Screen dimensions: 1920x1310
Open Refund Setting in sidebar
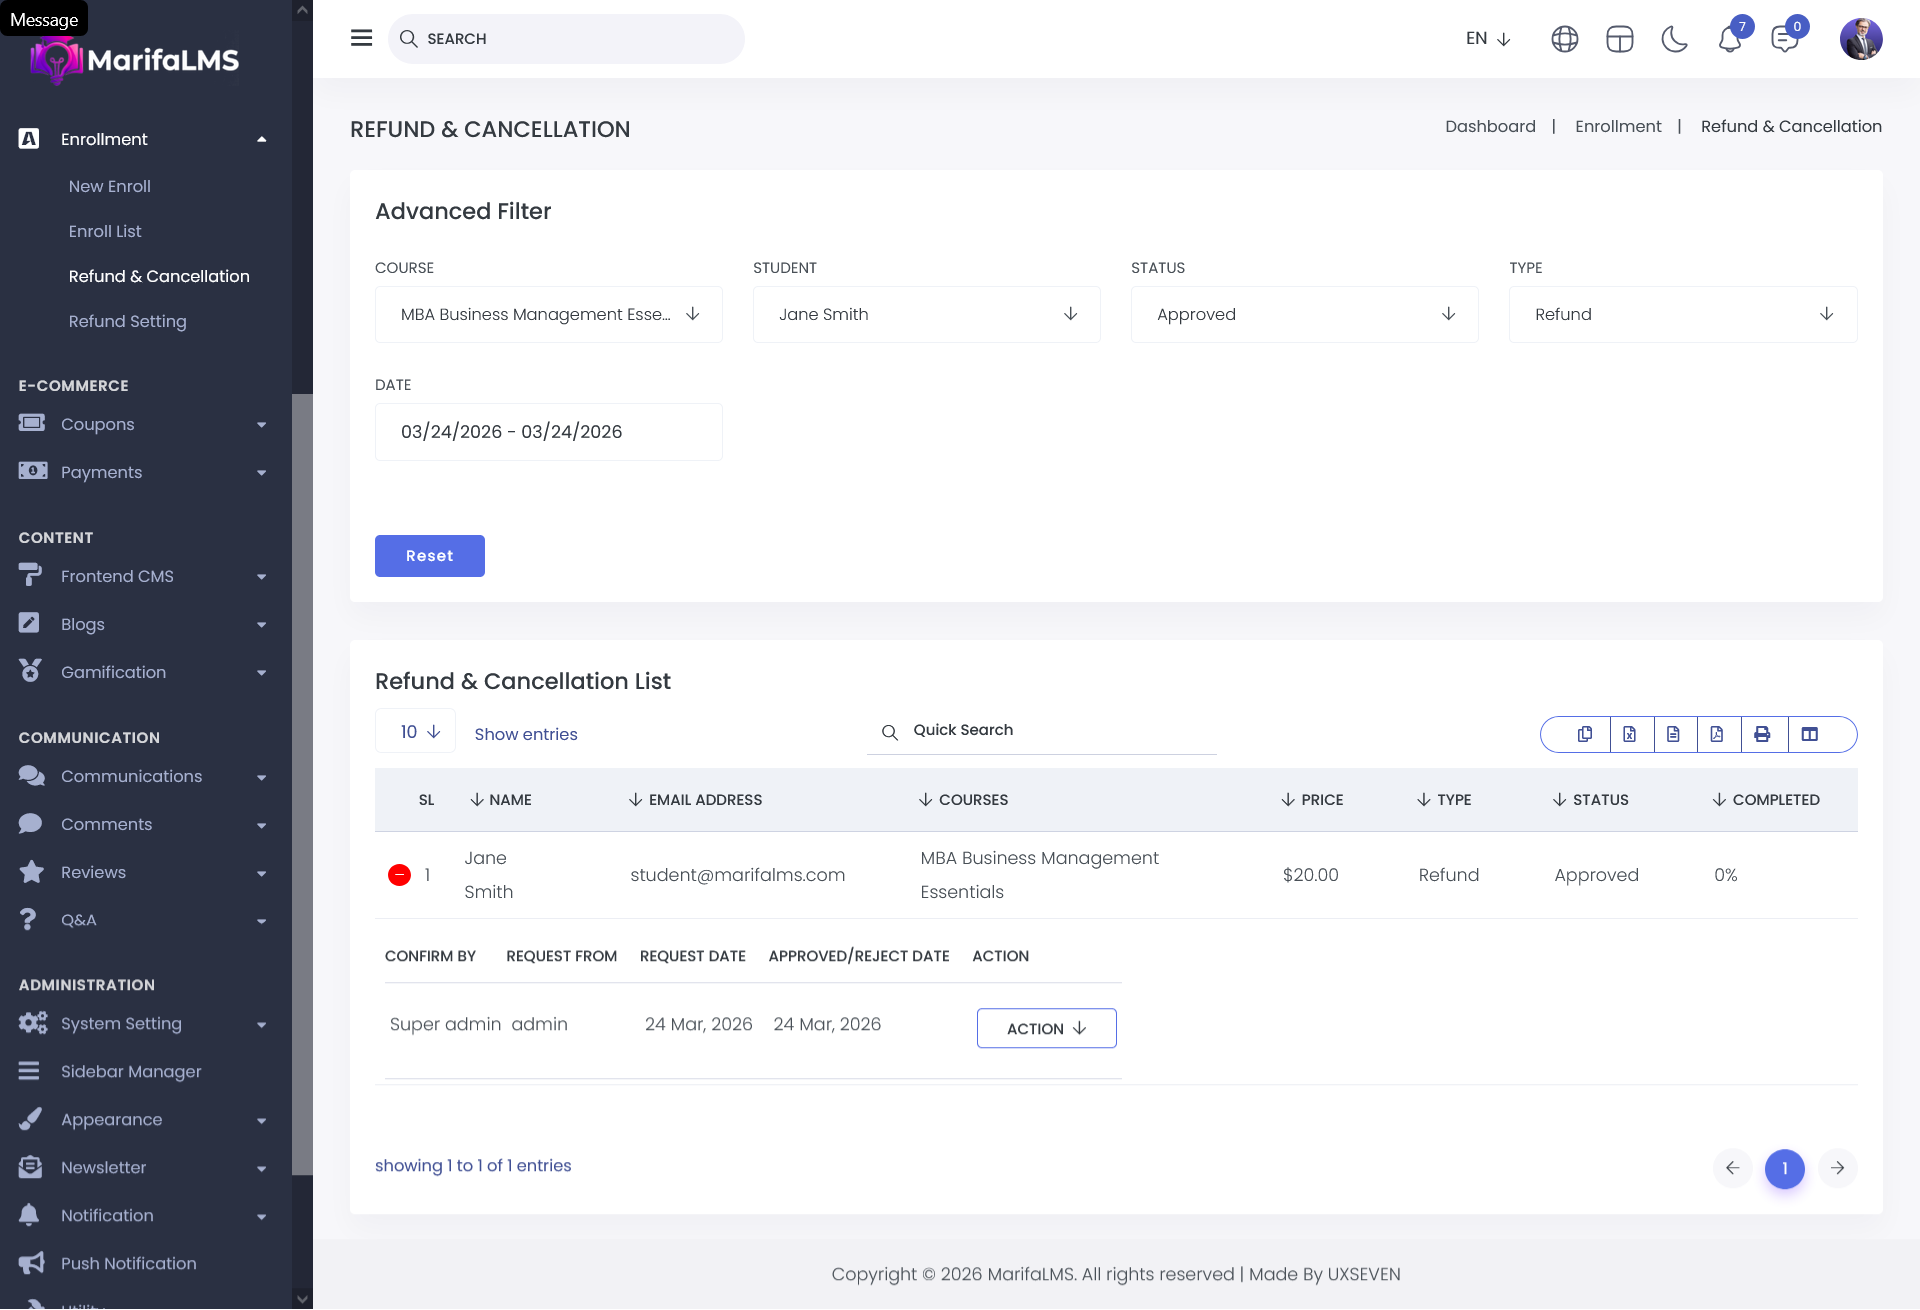coord(127,321)
